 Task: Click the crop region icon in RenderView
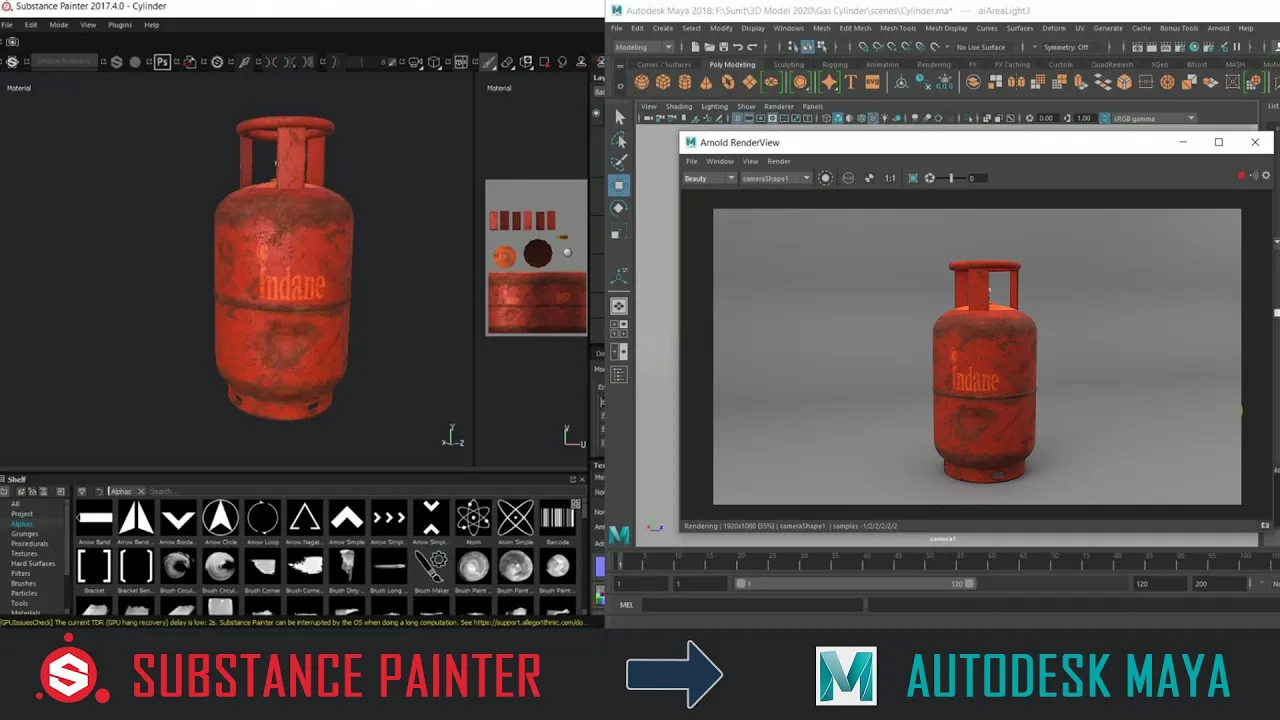[x=913, y=178]
